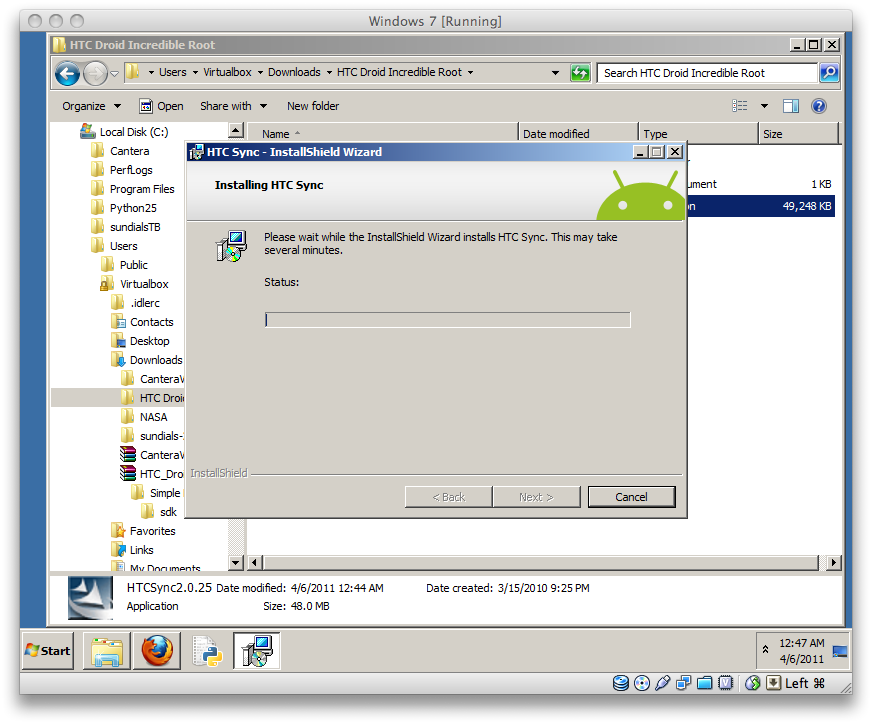Click the installation progress bar
The height and width of the screenshot is (724, 872).
(x=448, y=320)
